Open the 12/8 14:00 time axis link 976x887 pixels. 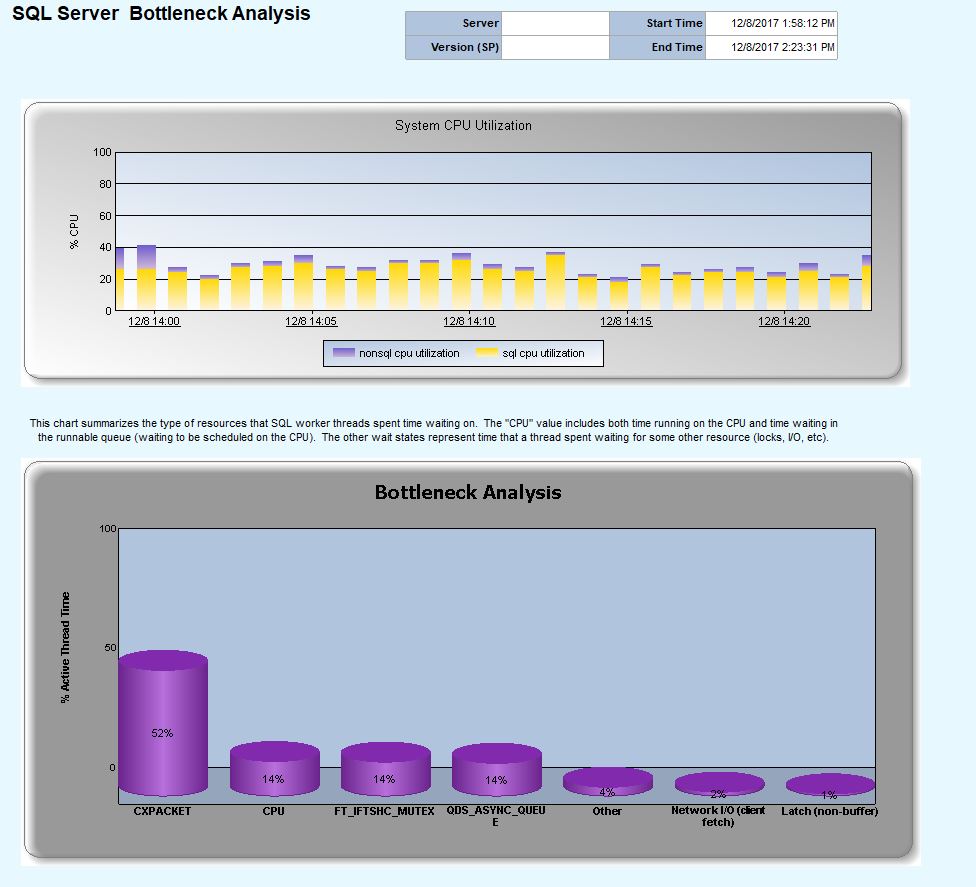154,321
